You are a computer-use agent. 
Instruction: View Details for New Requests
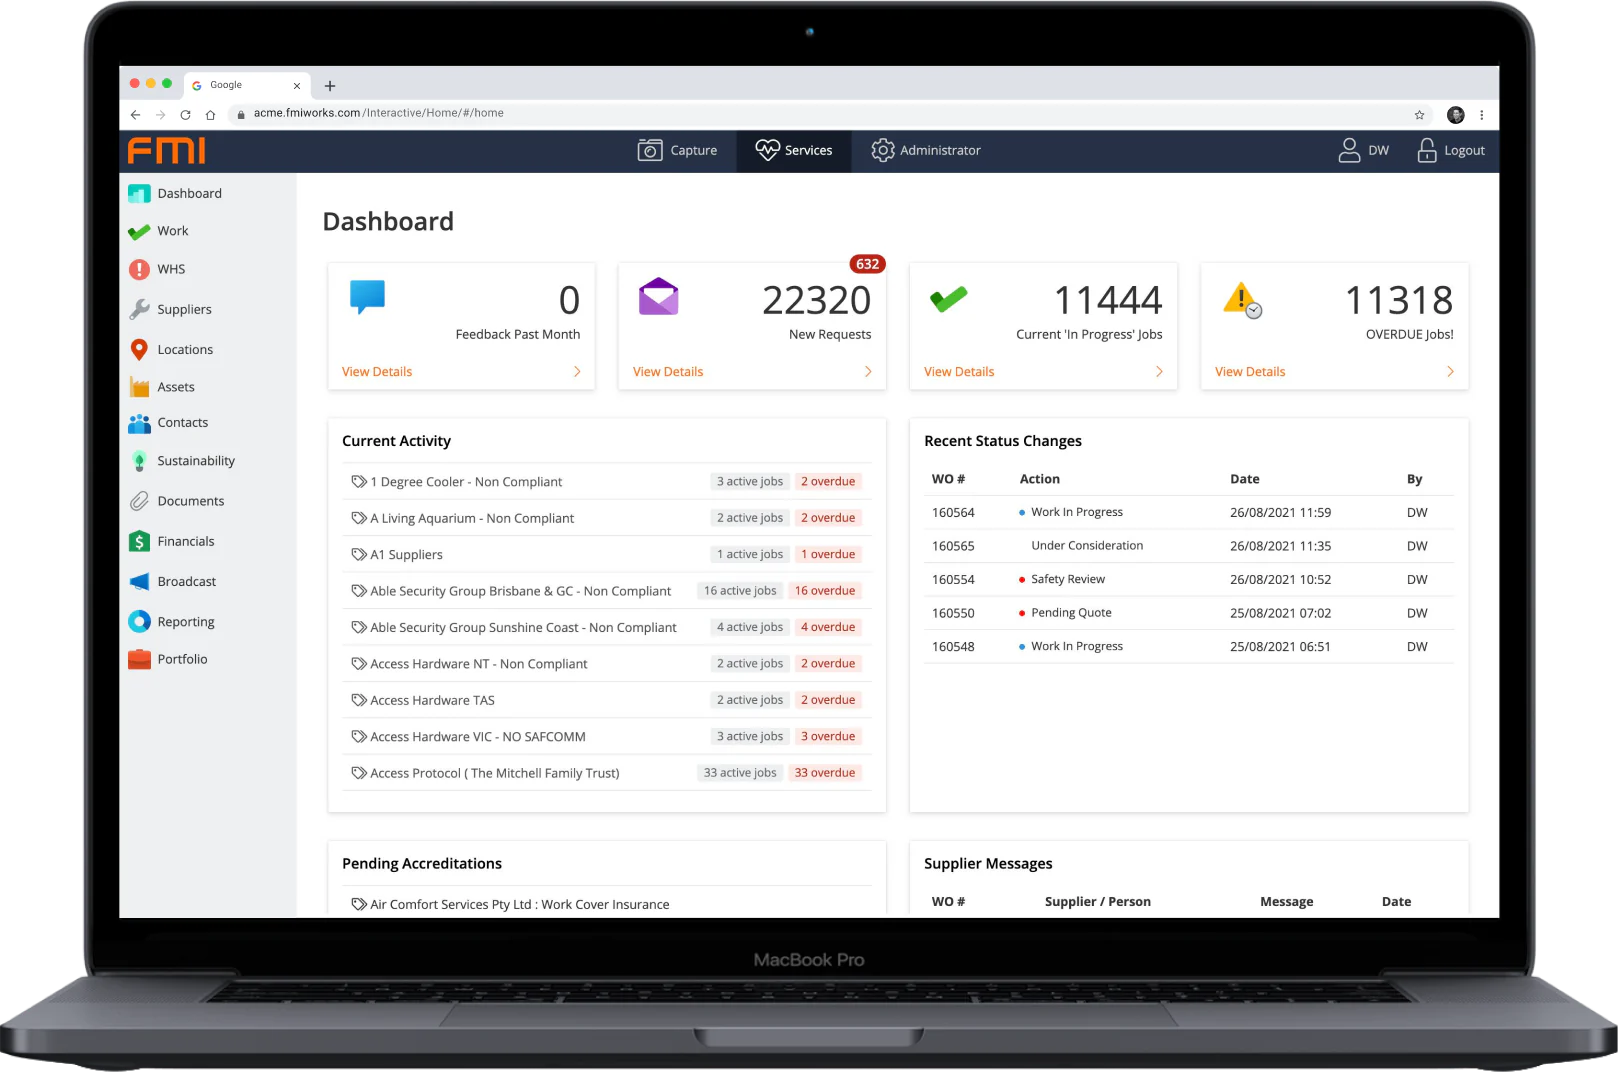tap(668, 372)
